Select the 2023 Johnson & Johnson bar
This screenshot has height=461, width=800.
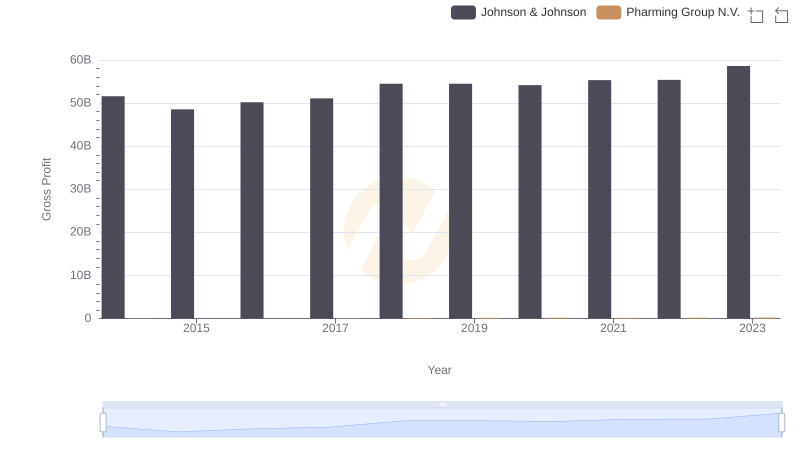739,192
